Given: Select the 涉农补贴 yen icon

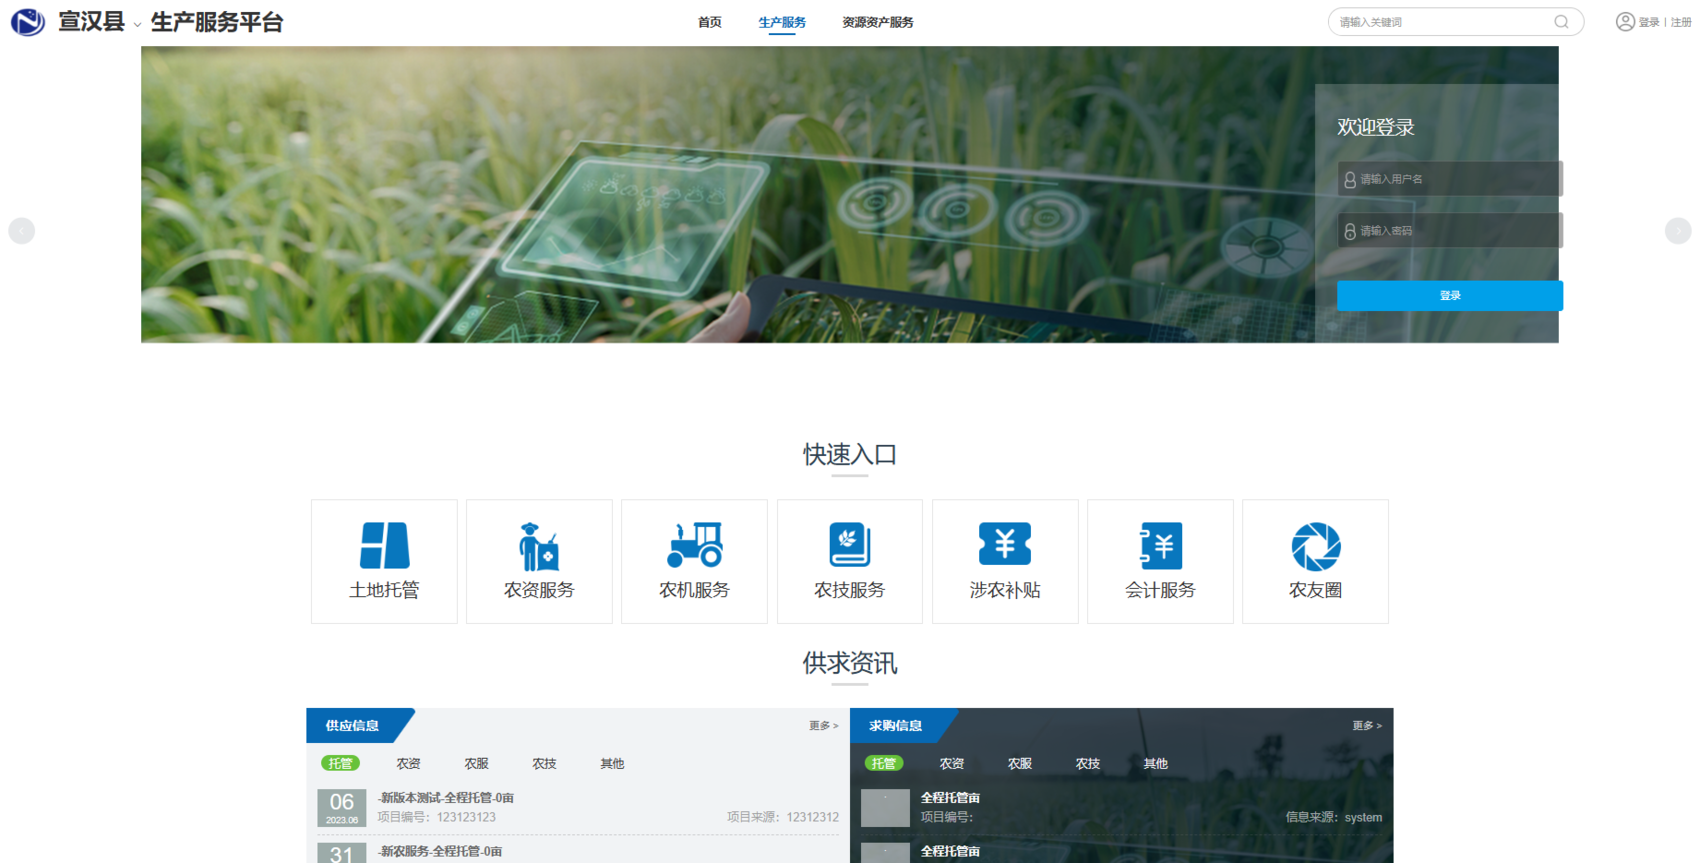Looking at the screenshot, I should 1004,545.
